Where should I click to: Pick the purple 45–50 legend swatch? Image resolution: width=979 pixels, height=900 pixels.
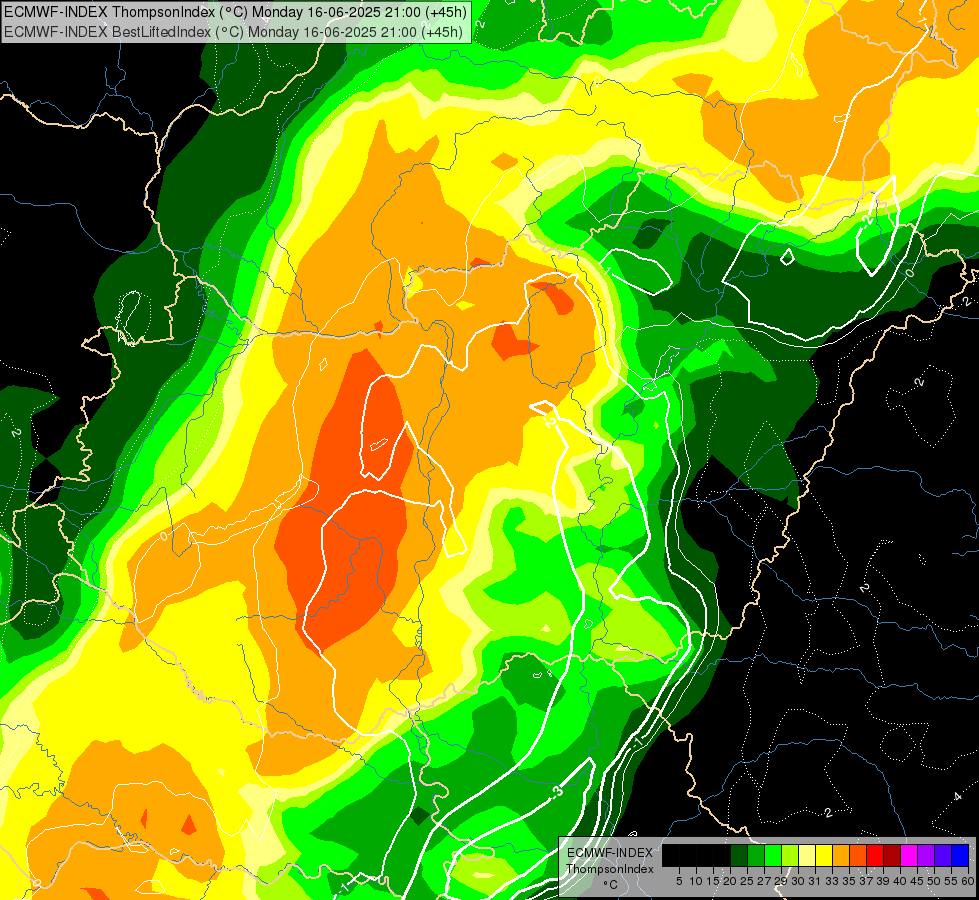926,855
